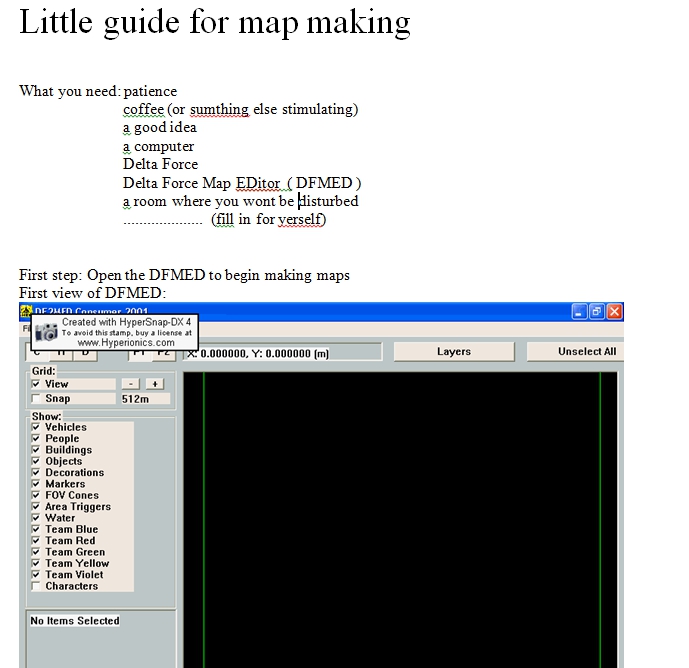Enable the Characters checkbox
689x668 pixels.
coord(36,586)
